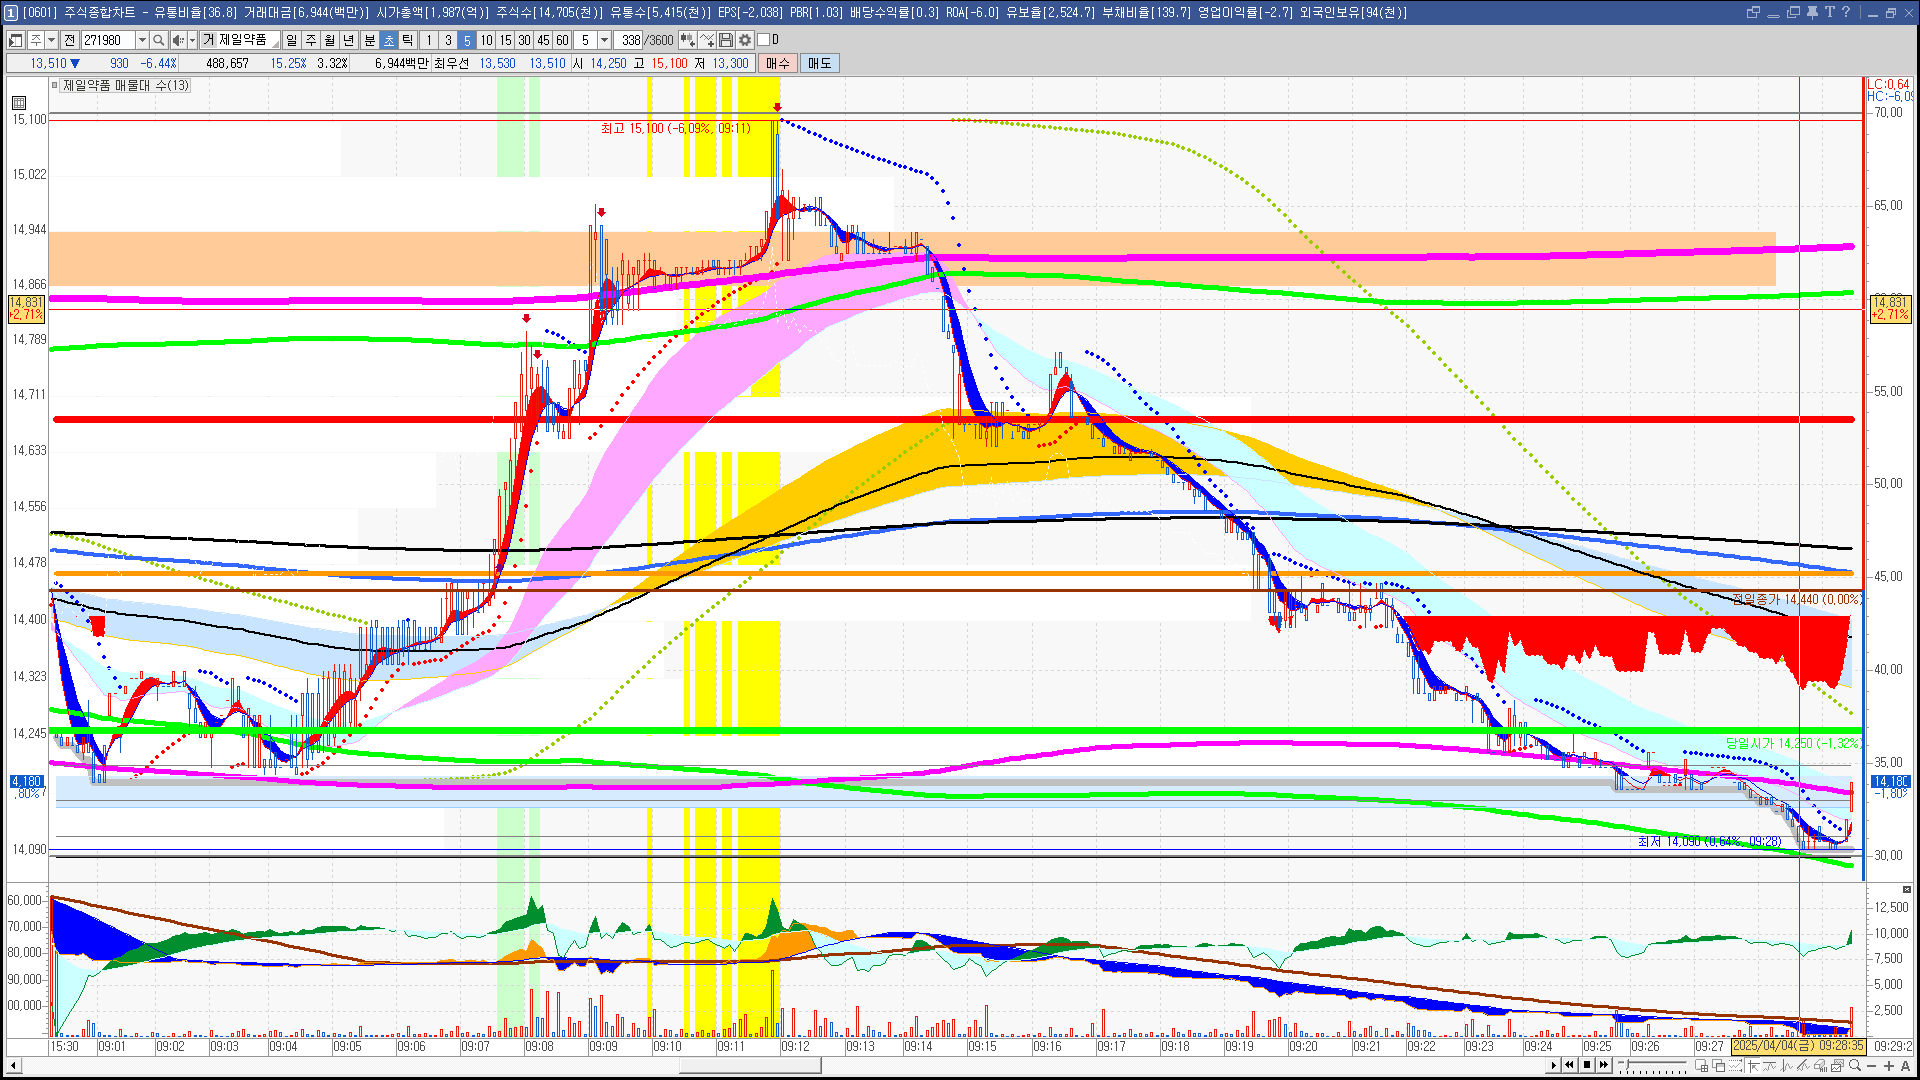Toggle the 분 (minute) chart period
This screenshot has width=1920, height=1080.
[x=369, y=40]
